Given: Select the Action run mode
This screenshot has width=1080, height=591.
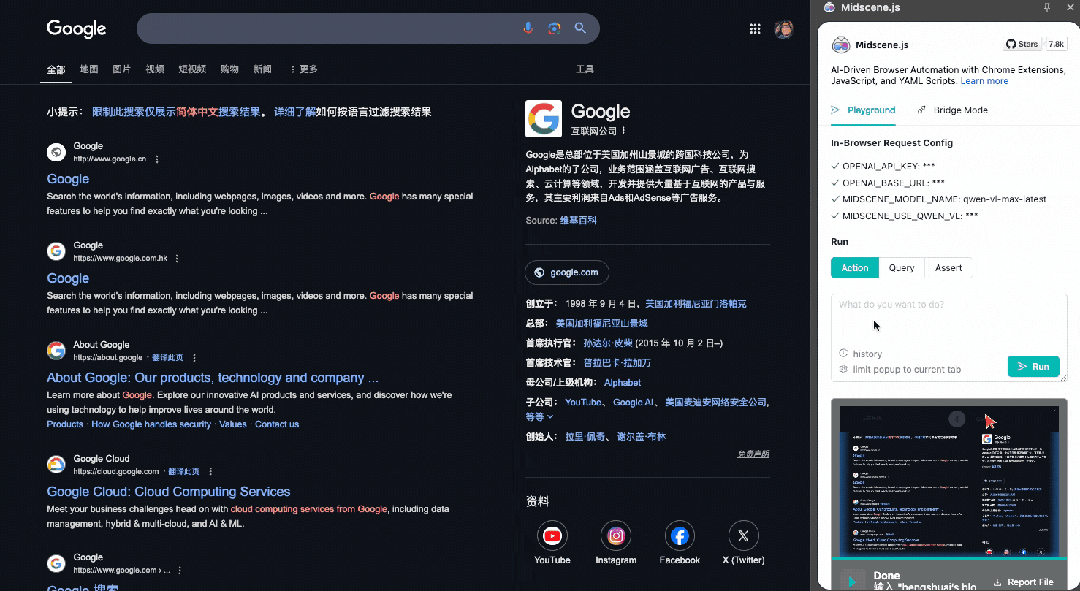Looking at the screenshot, I should [855, 268].
